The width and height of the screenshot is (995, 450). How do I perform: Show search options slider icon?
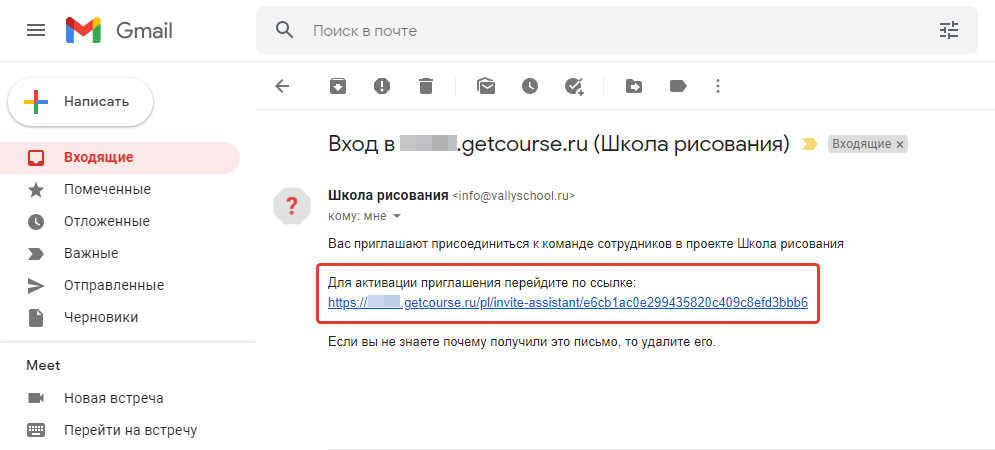949,30
